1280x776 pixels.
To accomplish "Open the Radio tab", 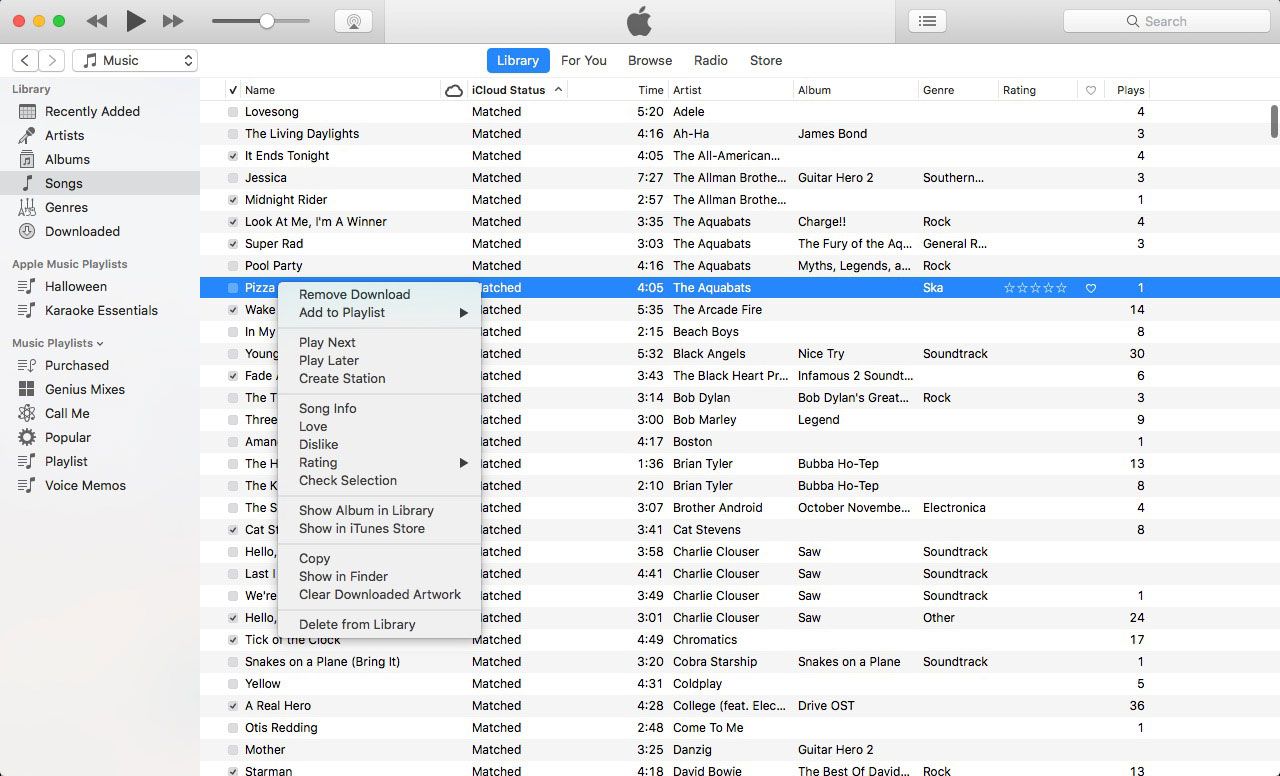I will pos(711,61).
